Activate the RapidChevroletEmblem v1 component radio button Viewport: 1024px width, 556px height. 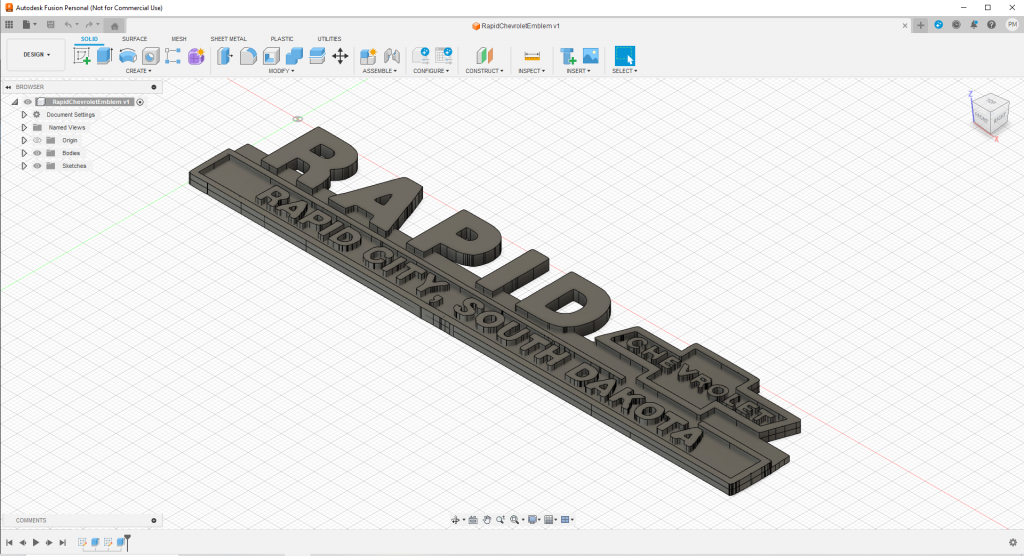pos(140,102)
